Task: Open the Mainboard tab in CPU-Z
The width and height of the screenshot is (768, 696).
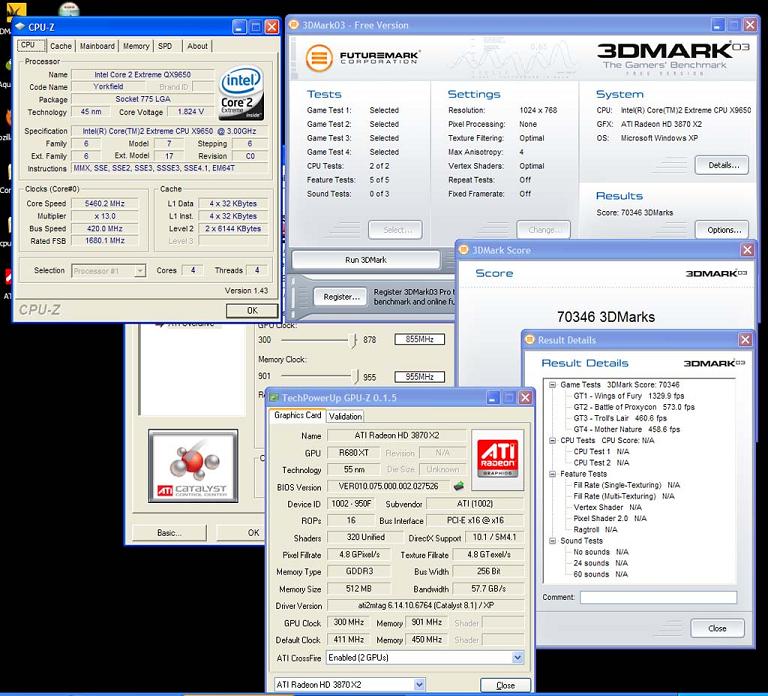Action: point(97,46)
